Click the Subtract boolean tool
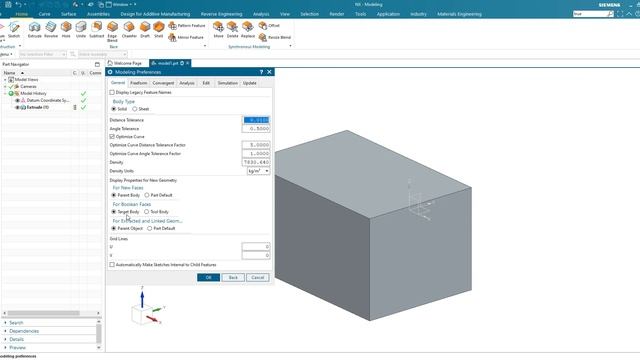Image resolution: width=640 pixels, height=360 pixels. pyautogui.click(x=97, y=29)
